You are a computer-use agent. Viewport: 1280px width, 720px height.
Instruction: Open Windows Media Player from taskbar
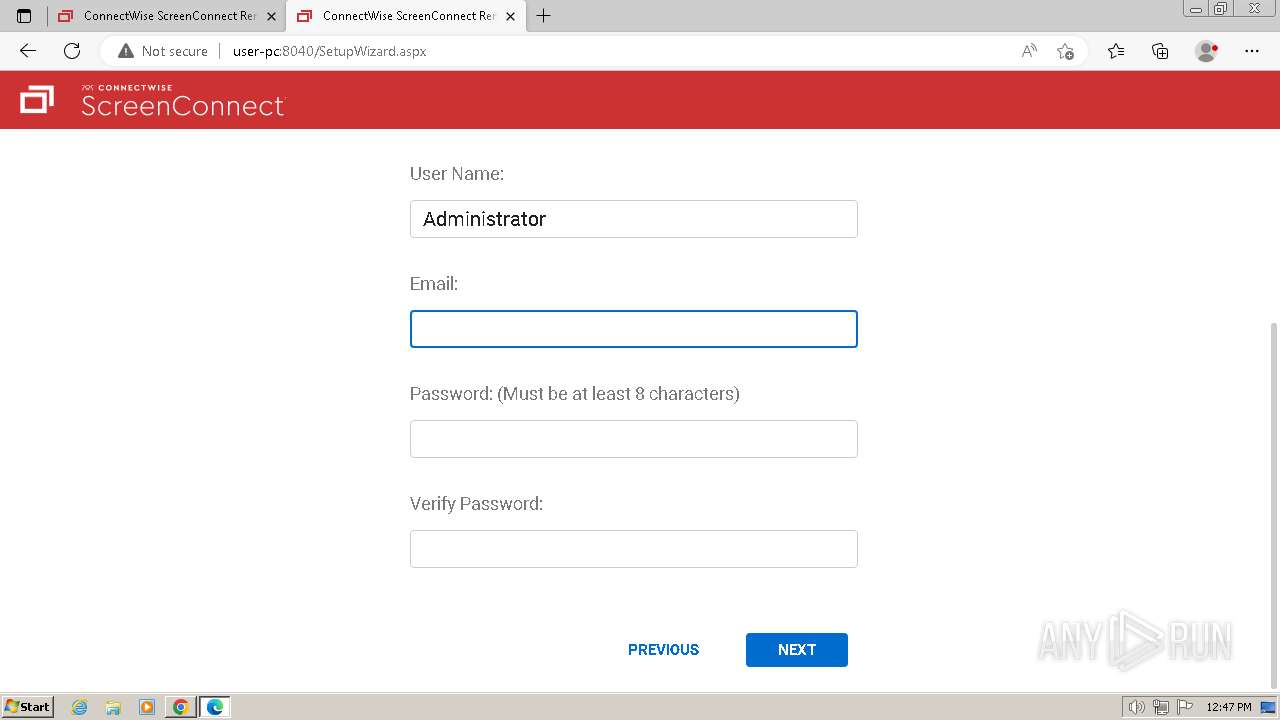point(147,707)
